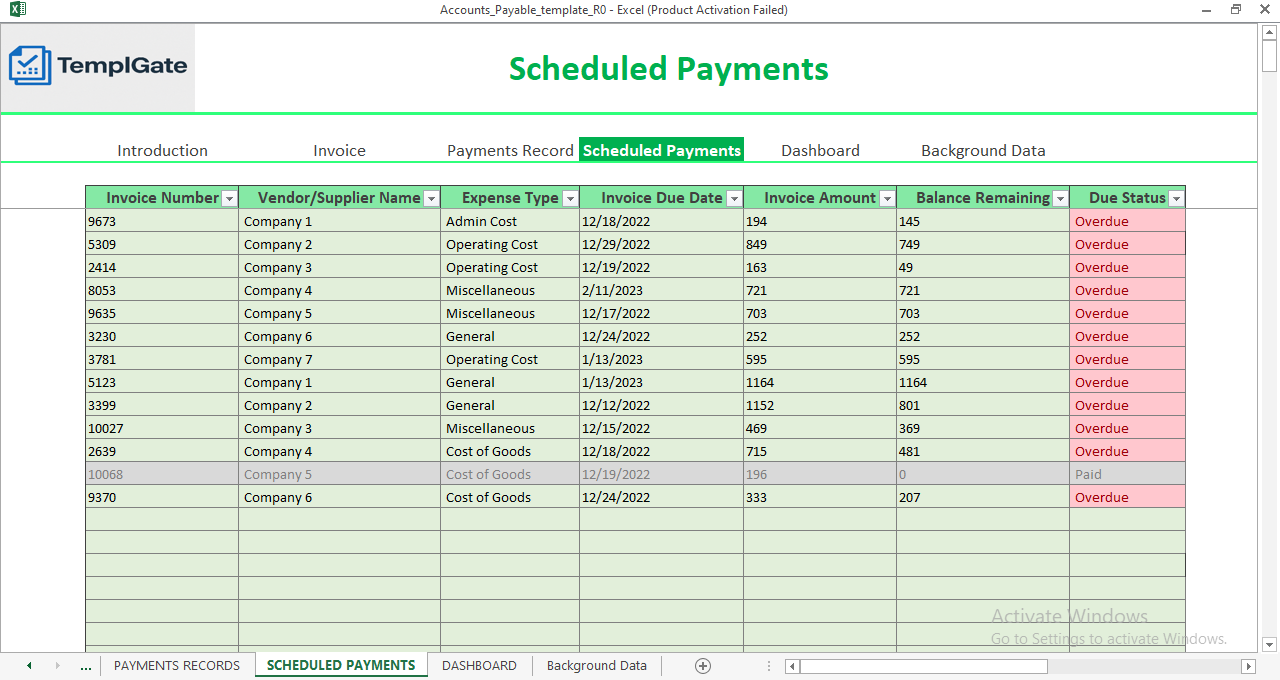Click Scheduled Payments navigation button
Screen dimensions: 1280x680
pyautogui.click(x=662, y=150)
